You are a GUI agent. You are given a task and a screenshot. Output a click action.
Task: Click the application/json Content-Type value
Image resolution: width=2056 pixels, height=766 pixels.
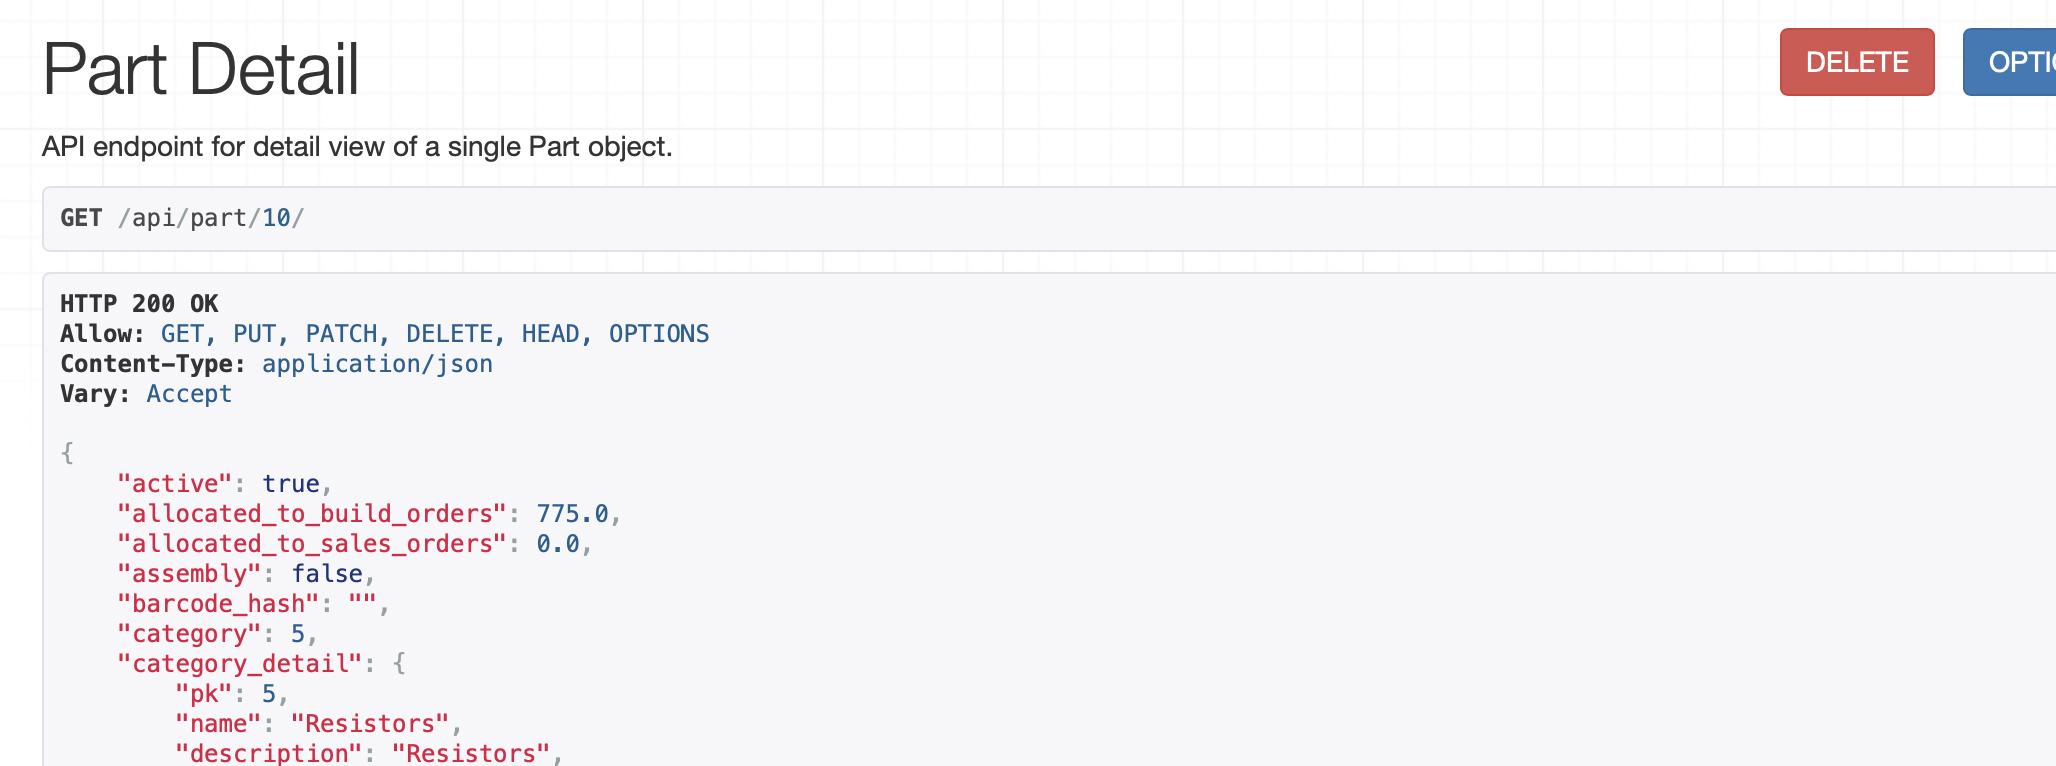pyautogui.click(x=377, y=363)
